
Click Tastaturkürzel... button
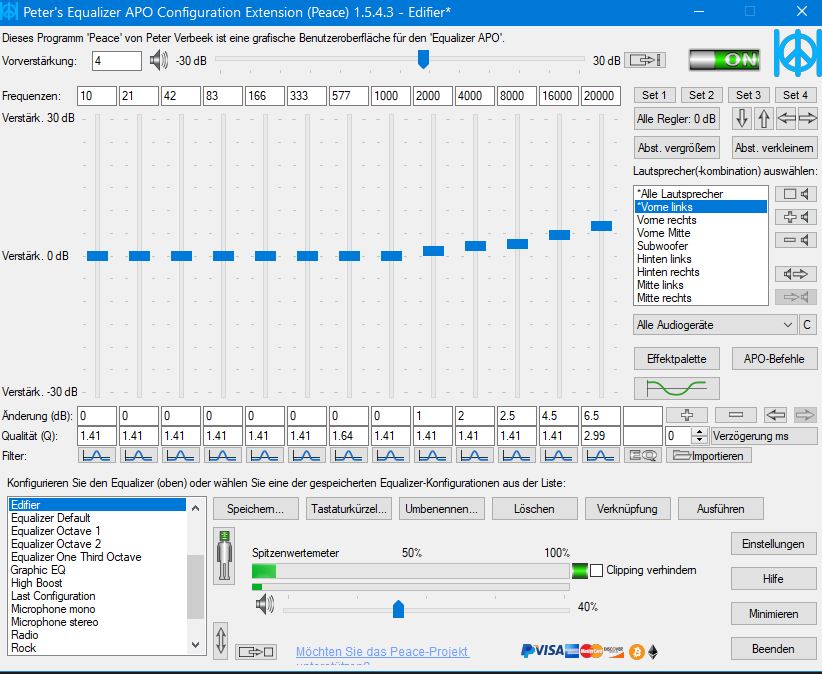pos(349,509)
